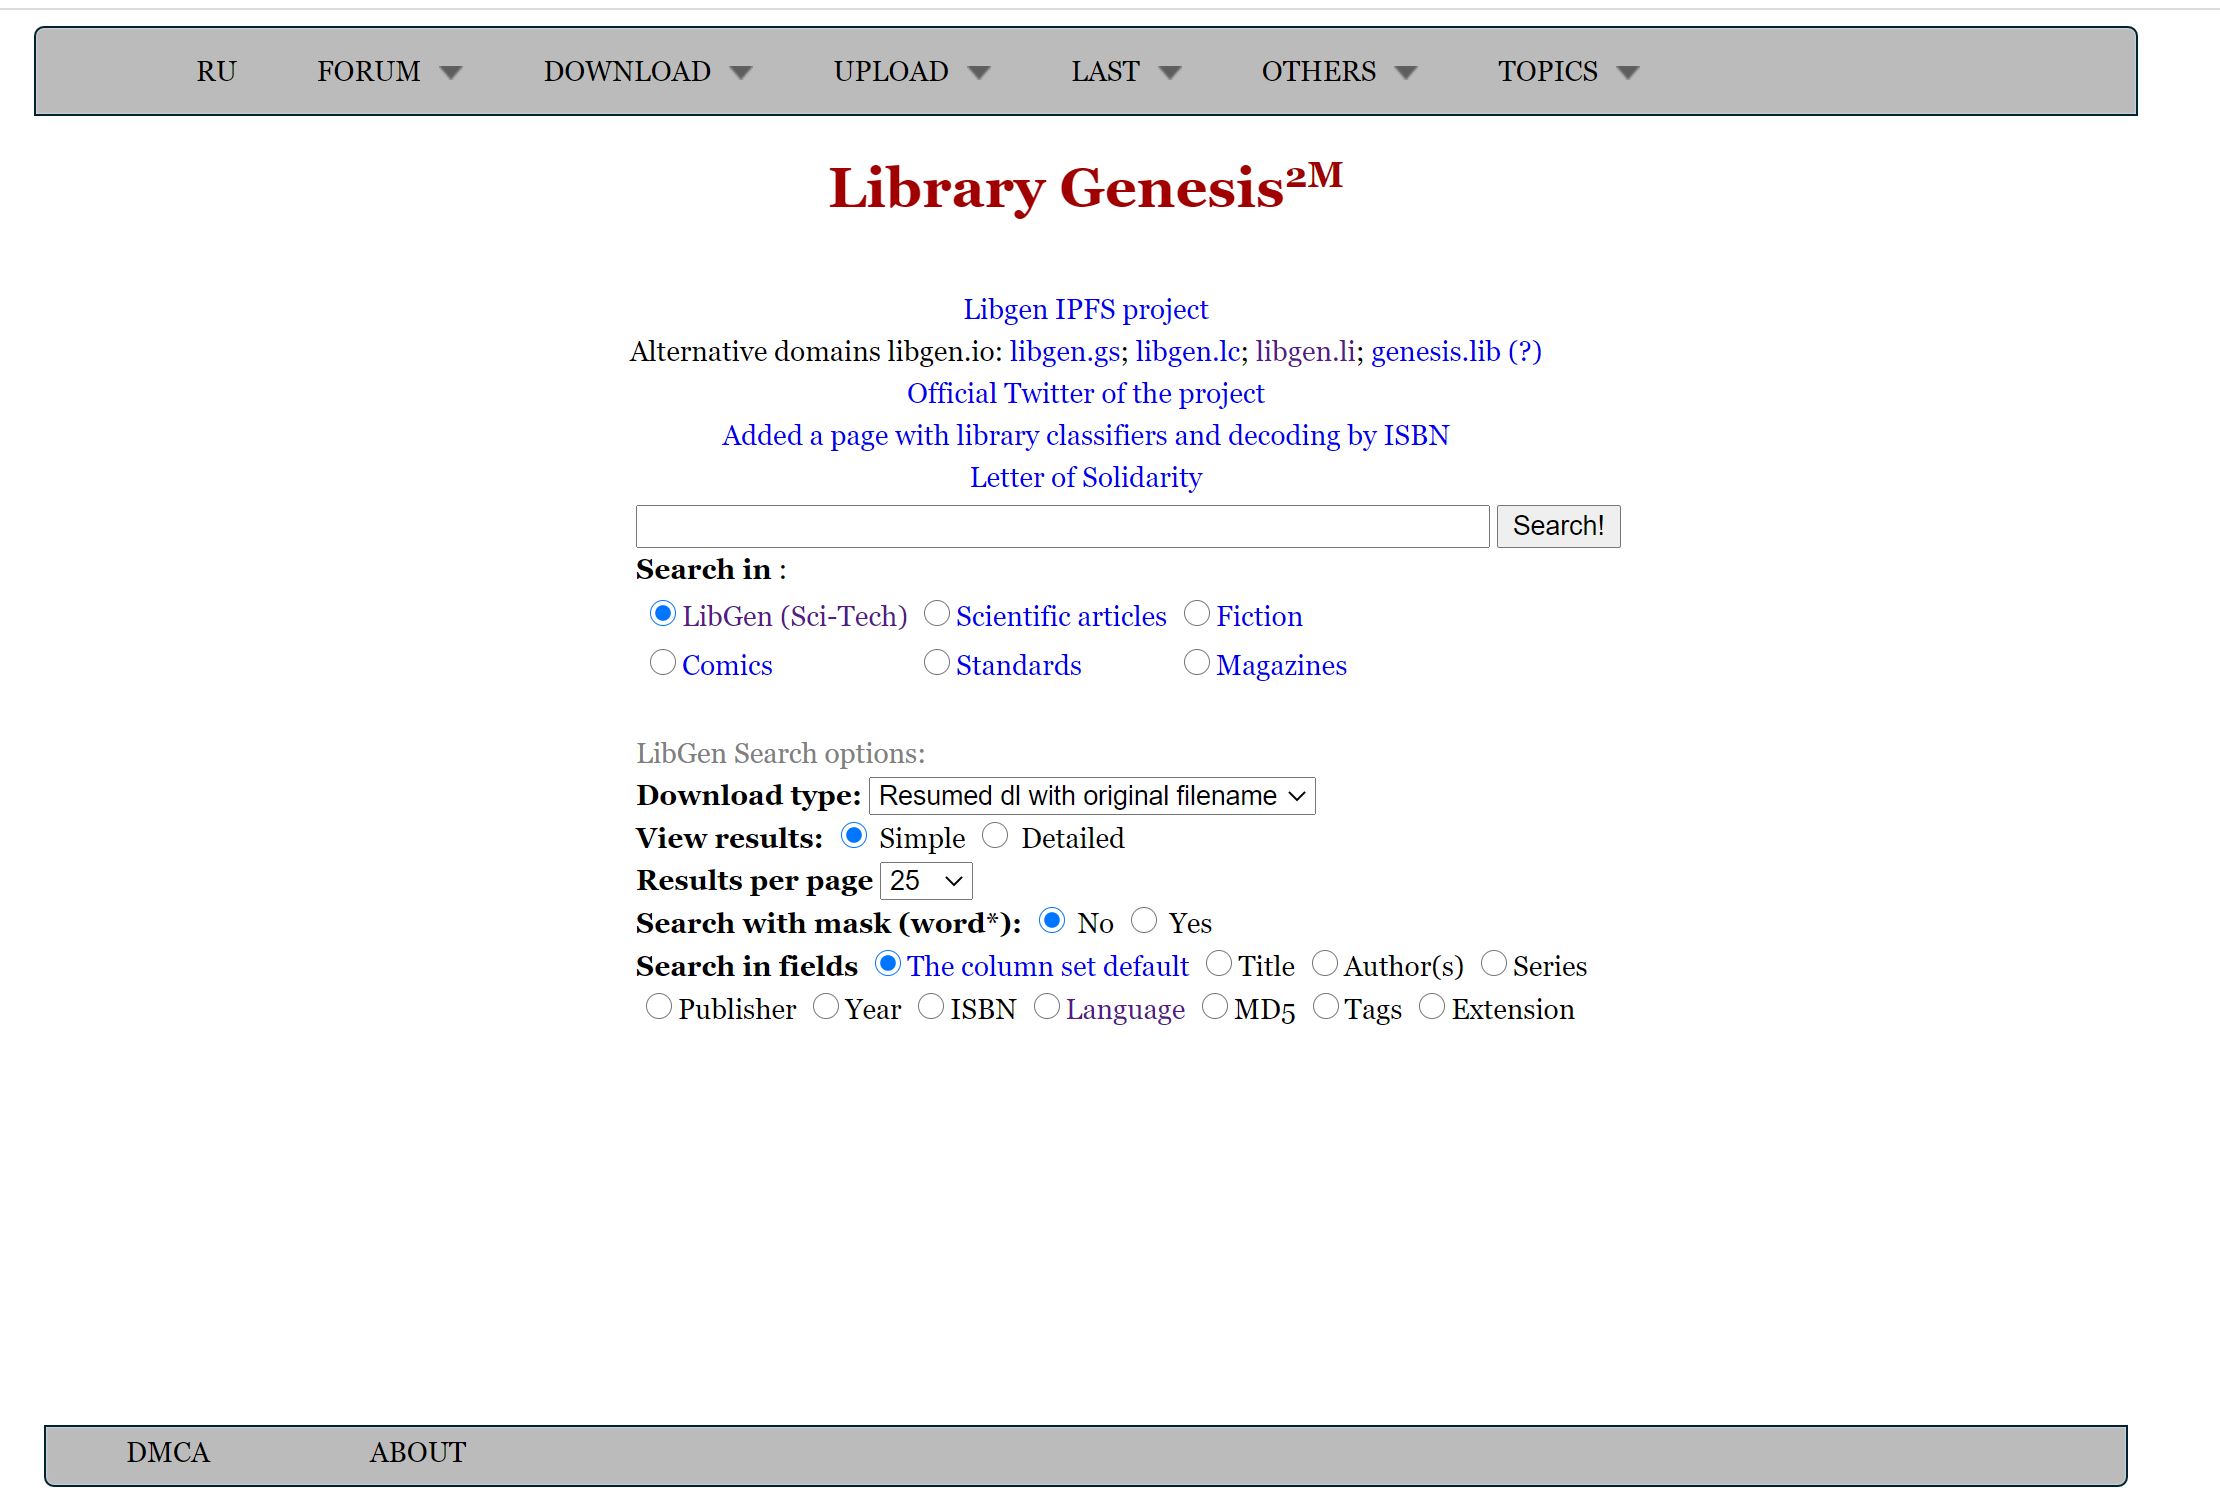Select Comics as search collection
The height and width of the screenshot is (1512, 2220).
point(663,663)
